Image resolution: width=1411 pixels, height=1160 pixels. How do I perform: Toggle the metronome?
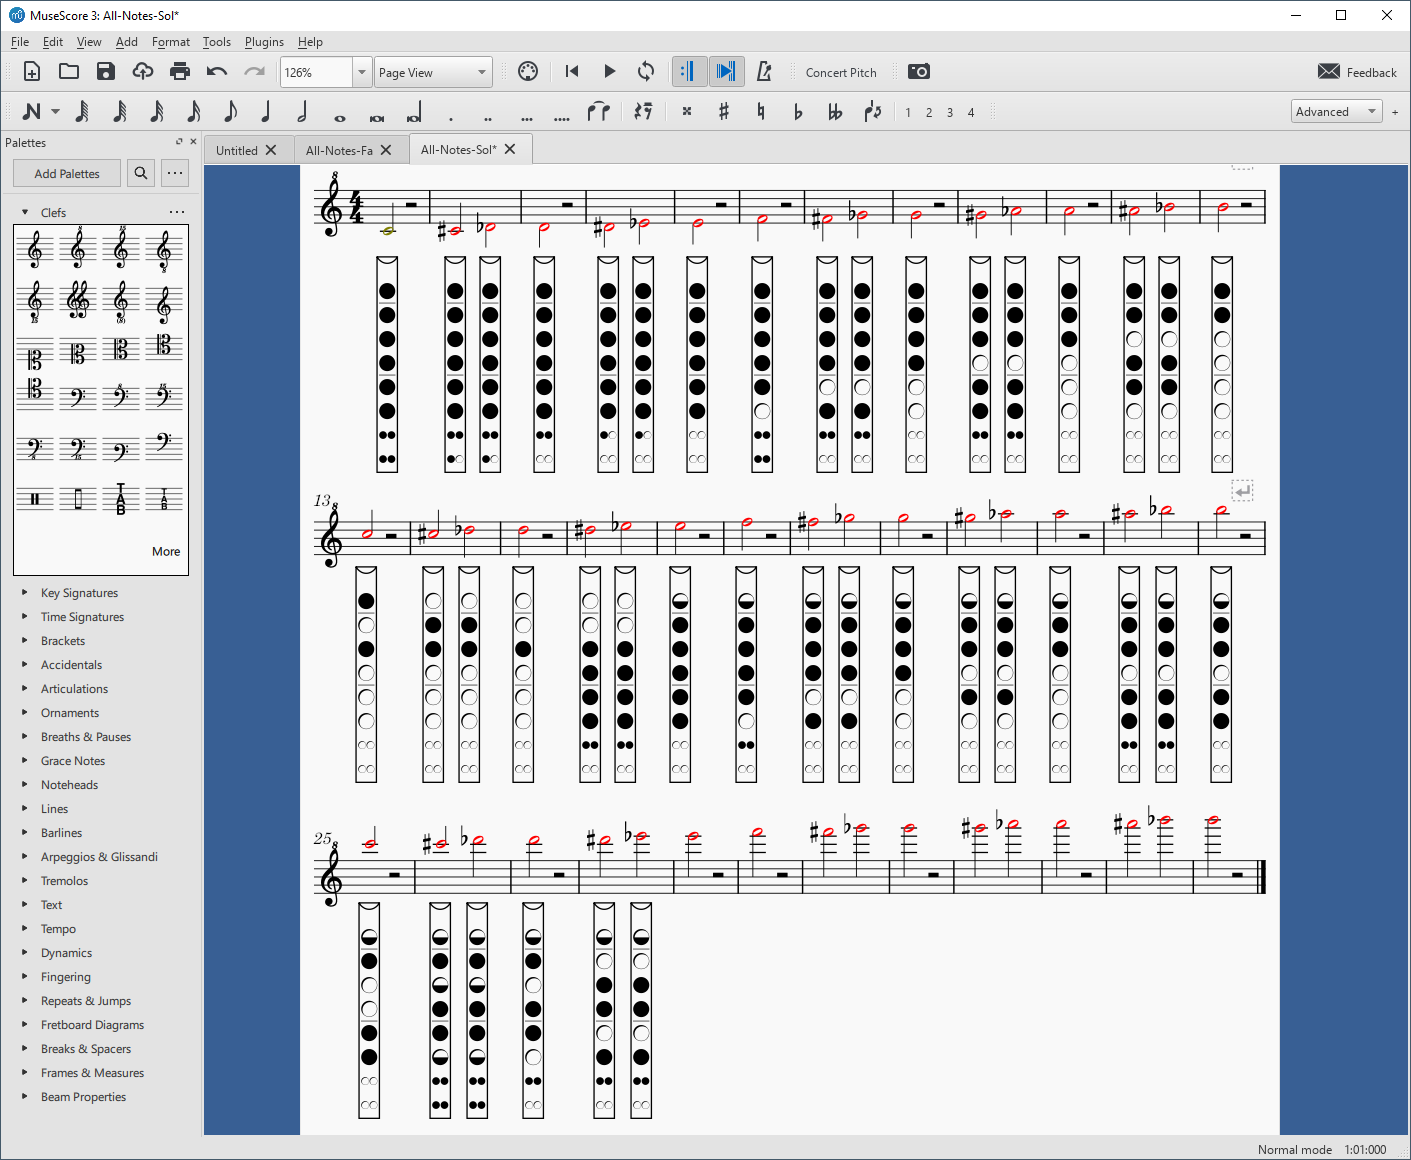pos(764,71)
